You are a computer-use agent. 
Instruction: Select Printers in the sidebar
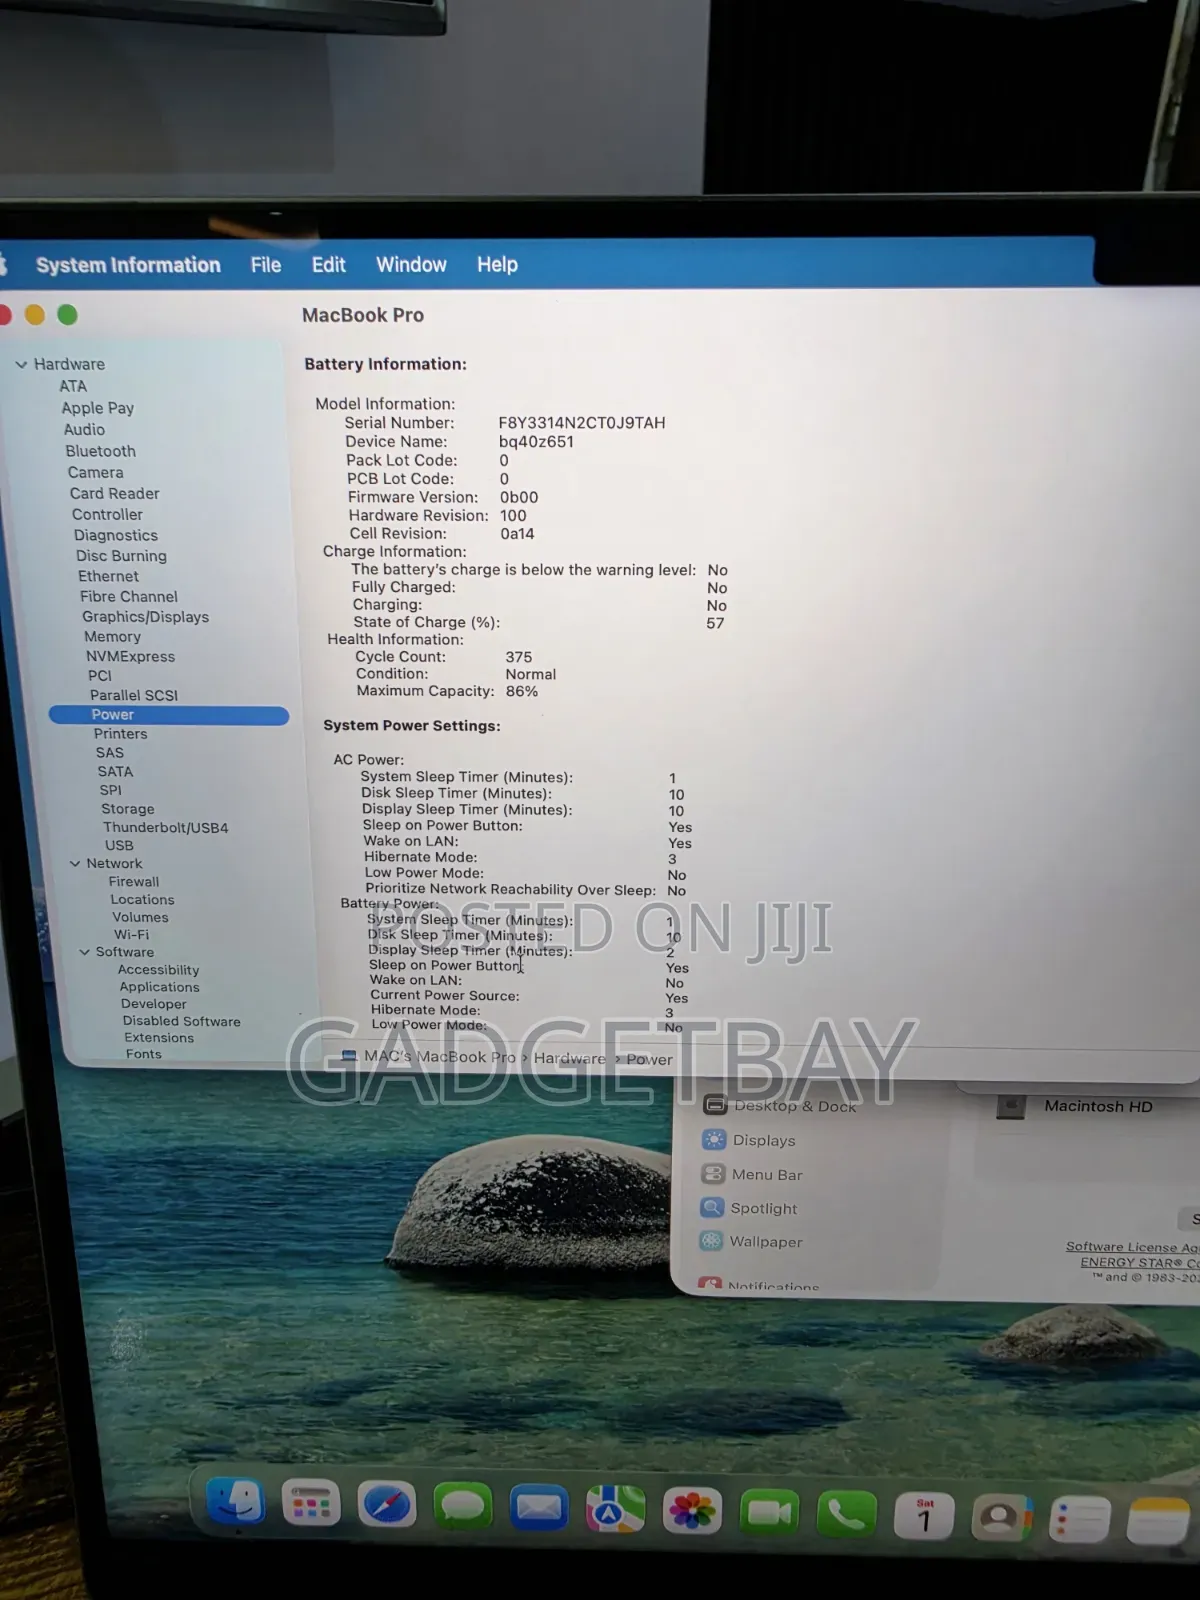tap(120, 733)
